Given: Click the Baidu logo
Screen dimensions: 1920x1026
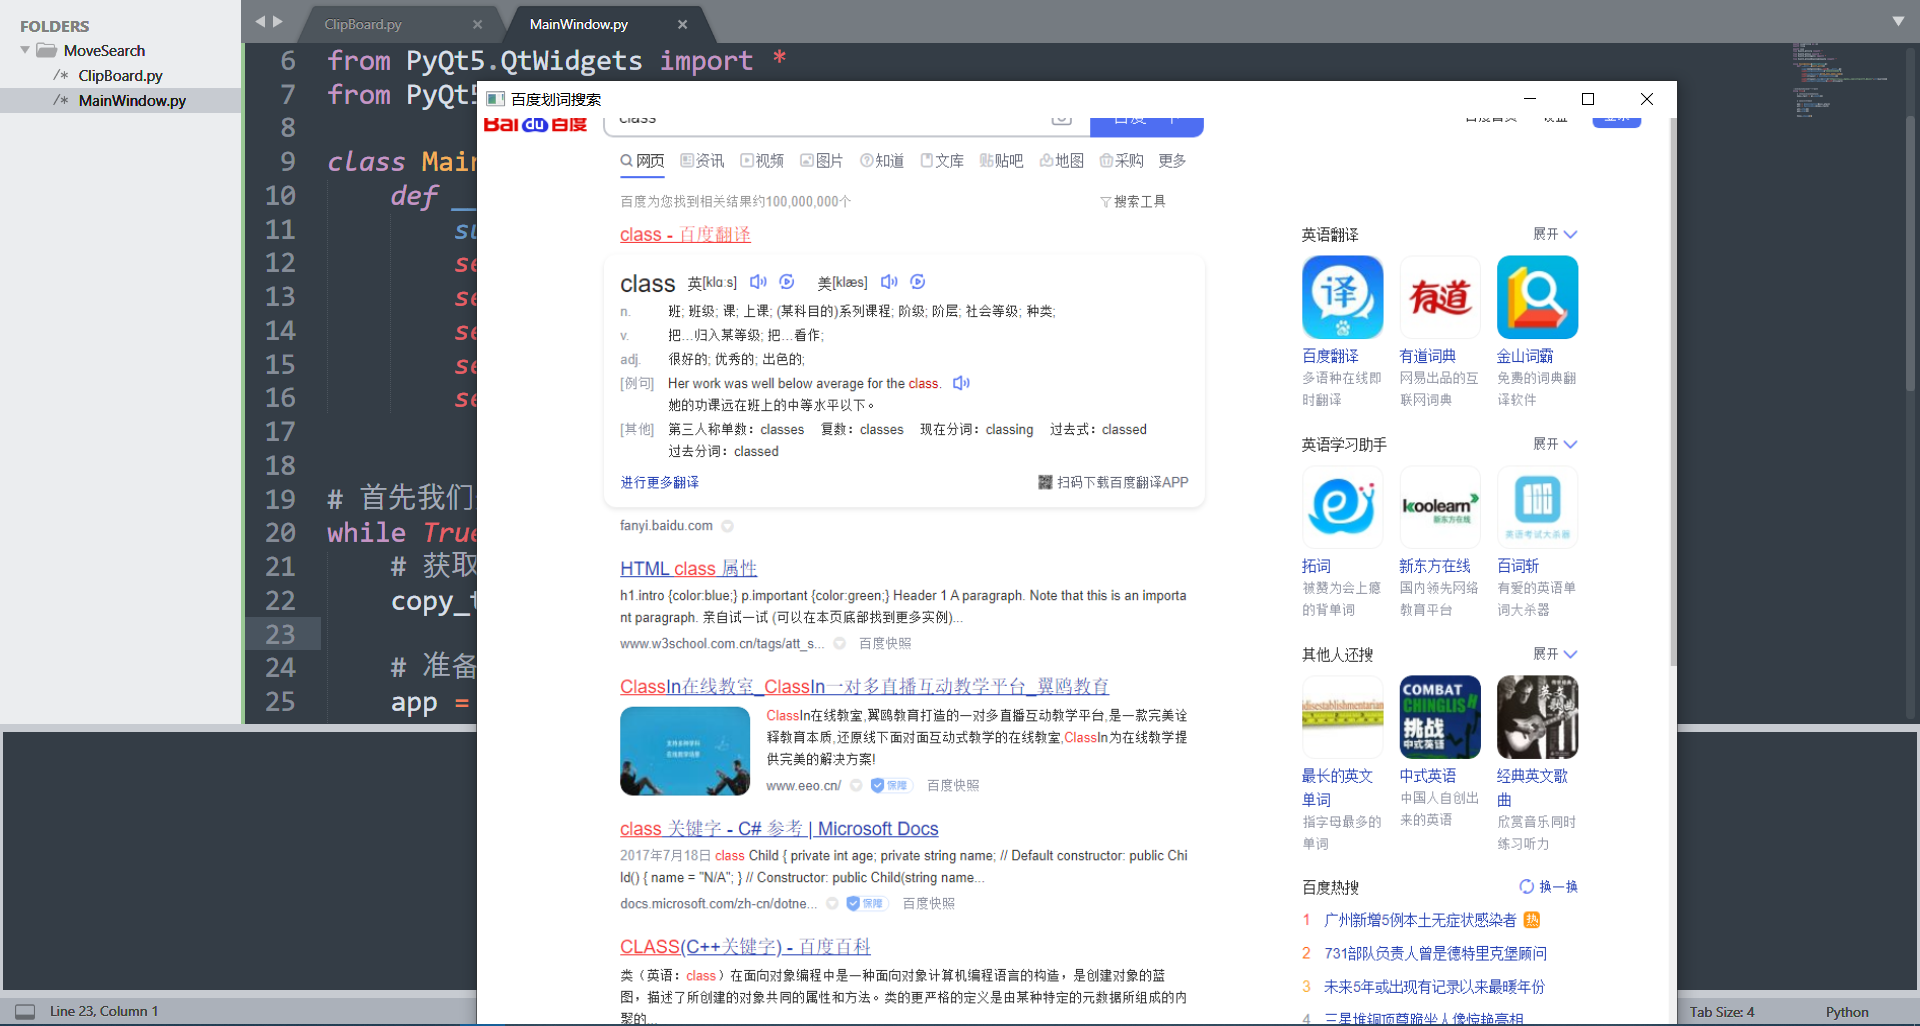Looking at the screenshot, I should point(535,124).
